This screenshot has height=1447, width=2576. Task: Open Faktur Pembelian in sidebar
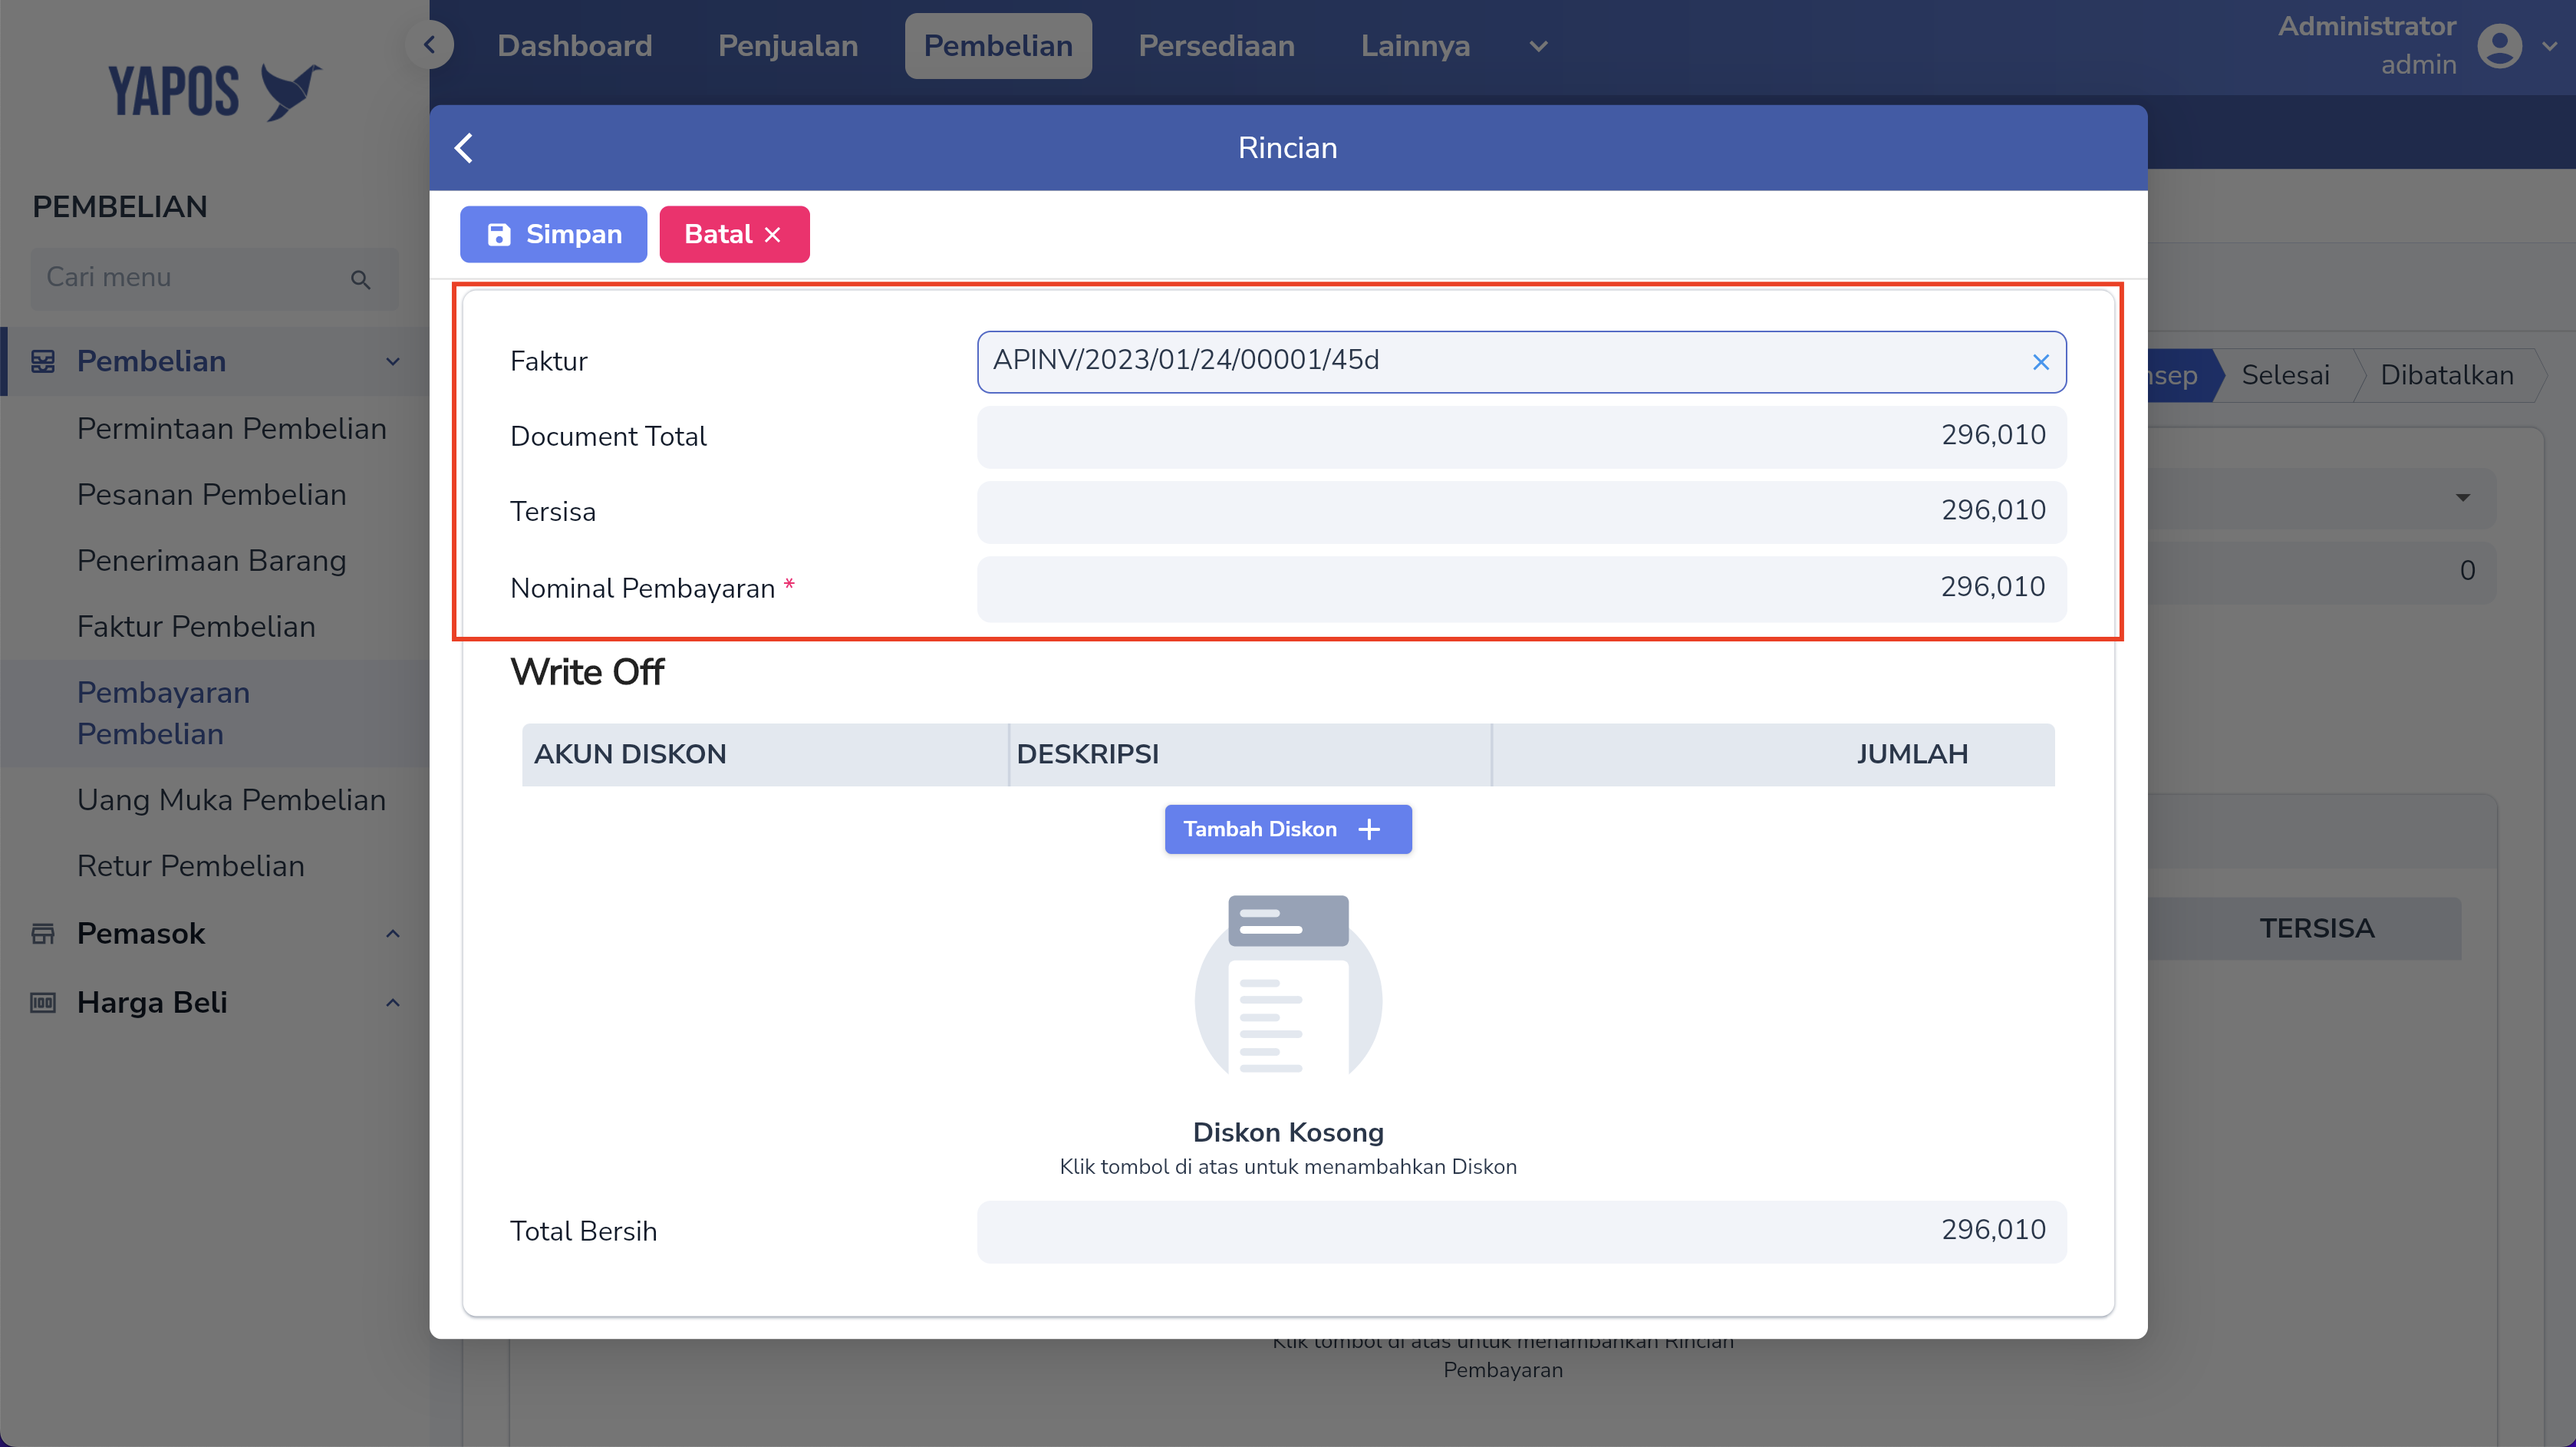pos(196,627)
